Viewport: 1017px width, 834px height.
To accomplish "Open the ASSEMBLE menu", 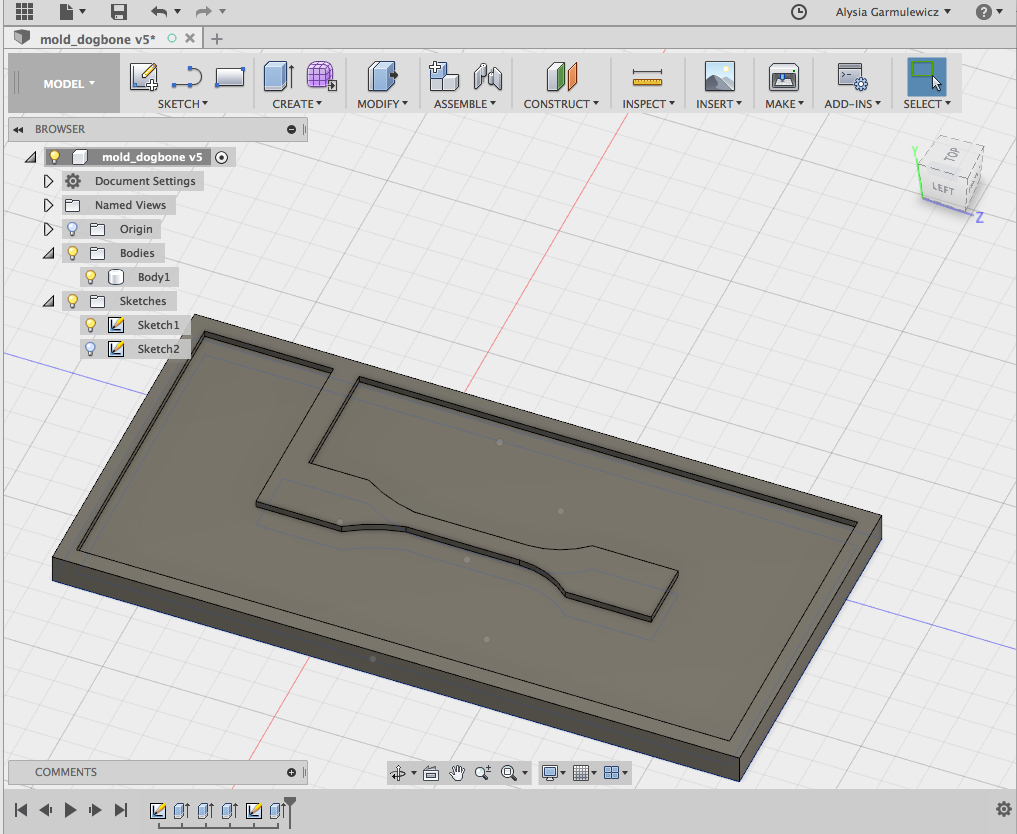I will pos(465,104).
